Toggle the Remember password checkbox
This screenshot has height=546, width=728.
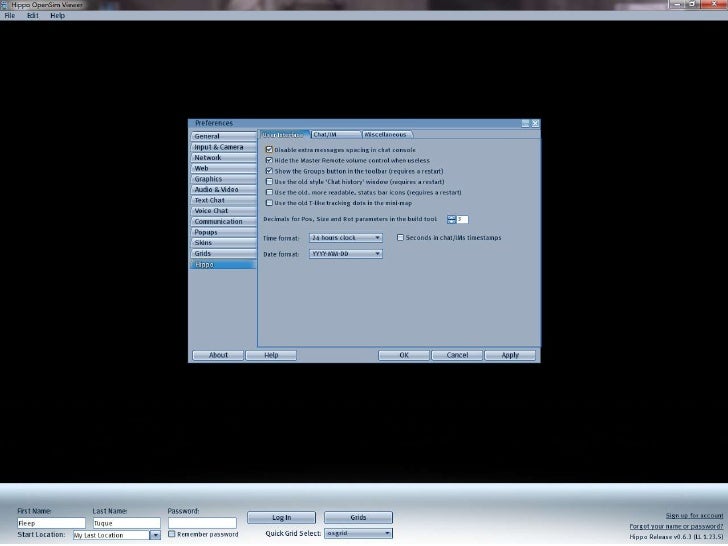pos(171,534)
